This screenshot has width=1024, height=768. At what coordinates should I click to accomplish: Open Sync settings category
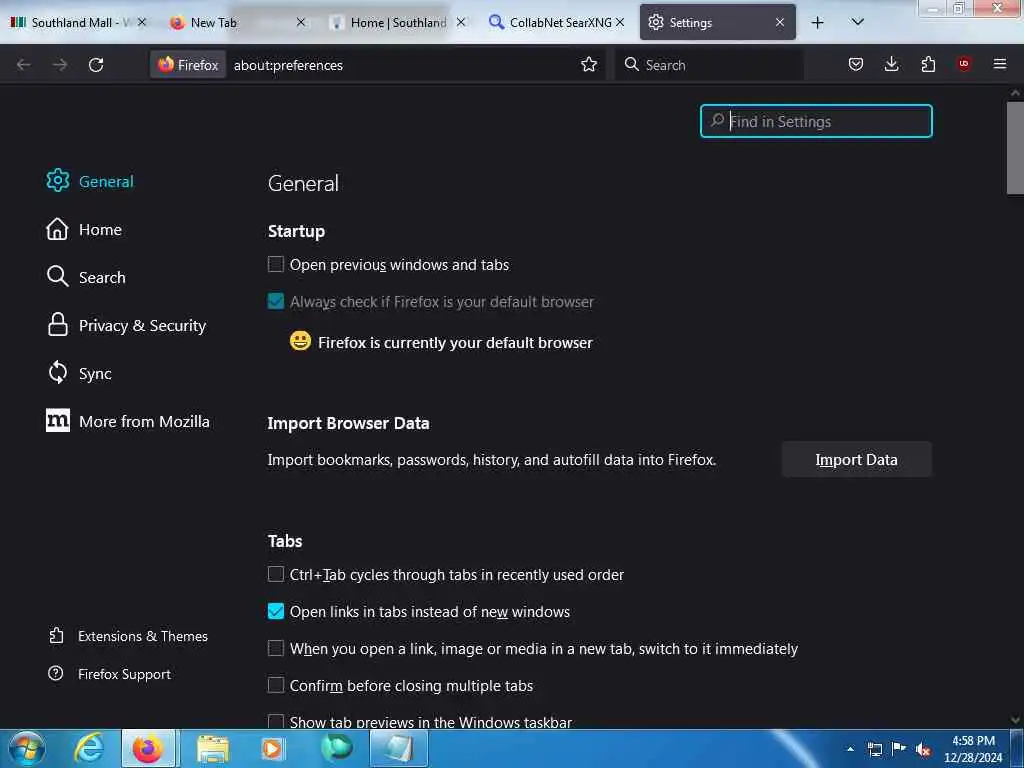[79, 373]
